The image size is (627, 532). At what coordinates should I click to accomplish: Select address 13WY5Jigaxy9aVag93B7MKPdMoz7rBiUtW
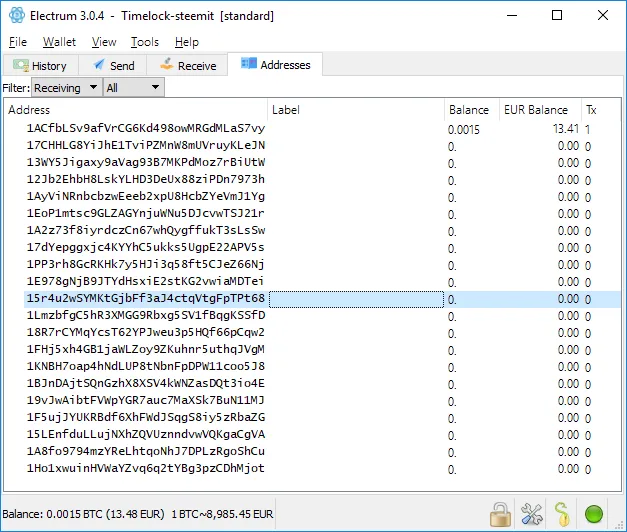tap(146, 162)
